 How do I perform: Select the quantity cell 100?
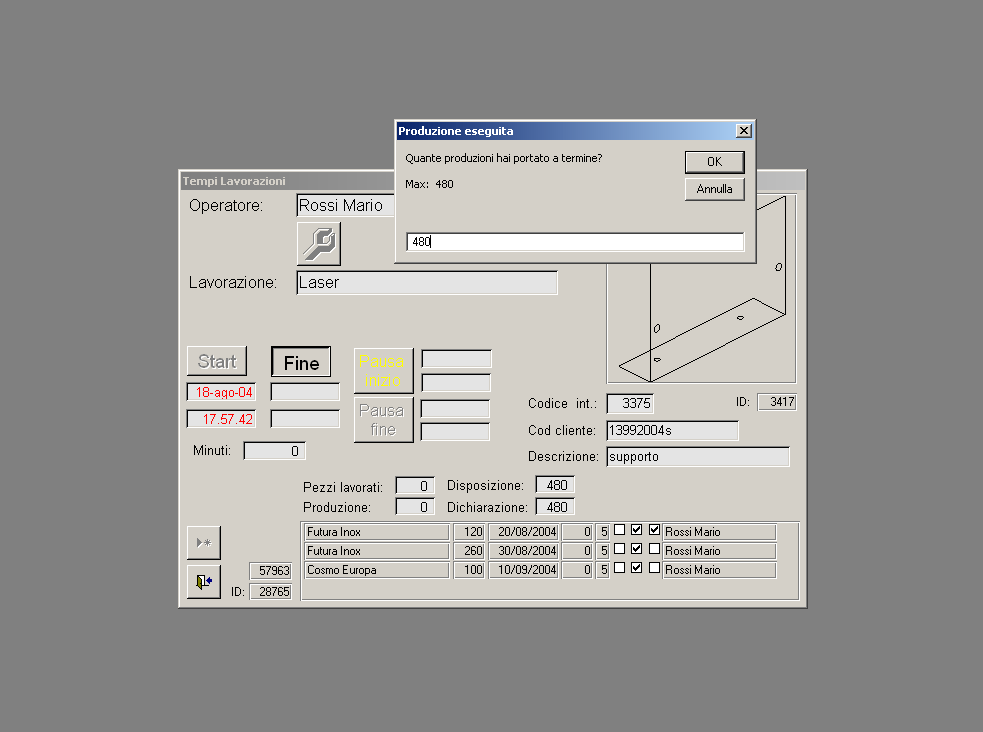tap(469, 570)
